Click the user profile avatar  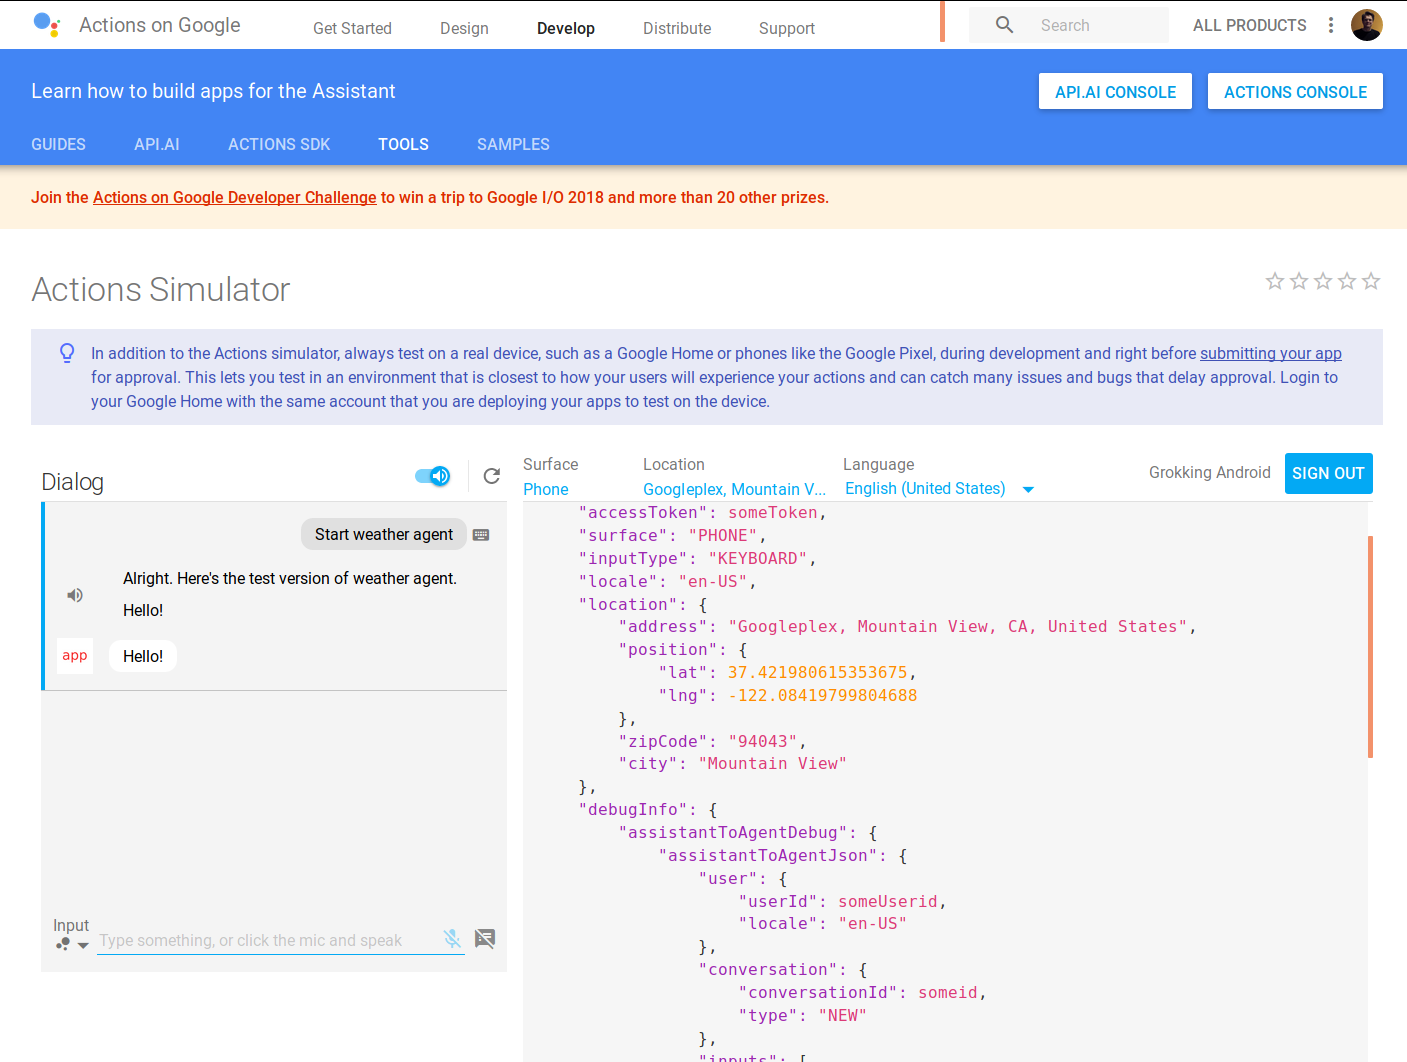pyautogui.click(x=1366, y=25)
